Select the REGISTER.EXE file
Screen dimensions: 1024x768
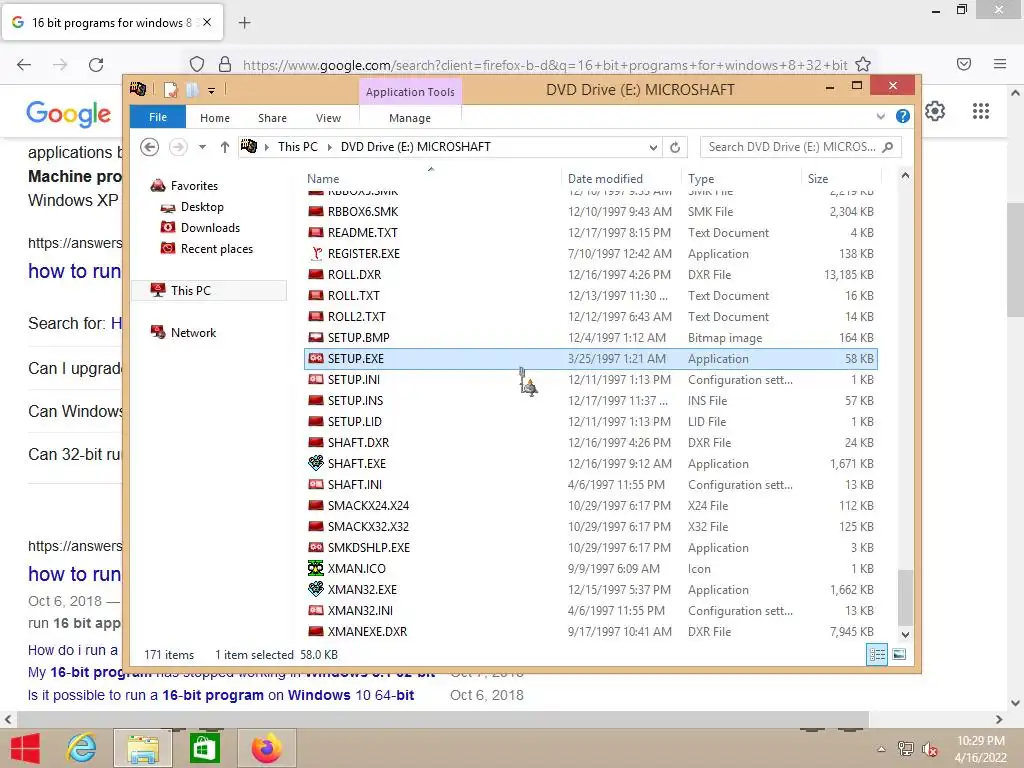(590, 253)
